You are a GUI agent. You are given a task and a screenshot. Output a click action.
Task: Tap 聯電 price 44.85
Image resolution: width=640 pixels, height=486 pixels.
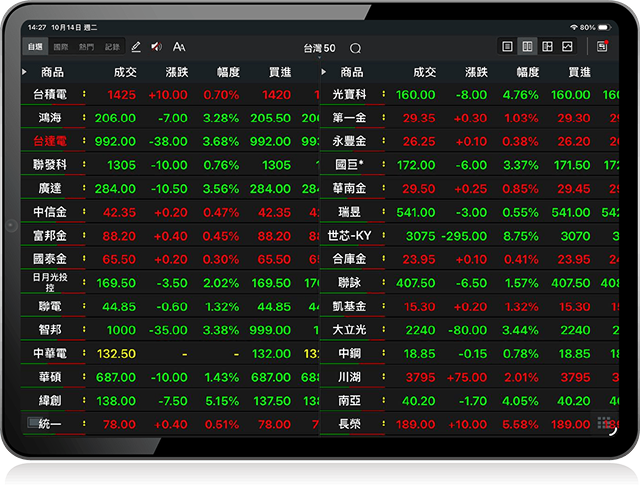click(119, 307)
